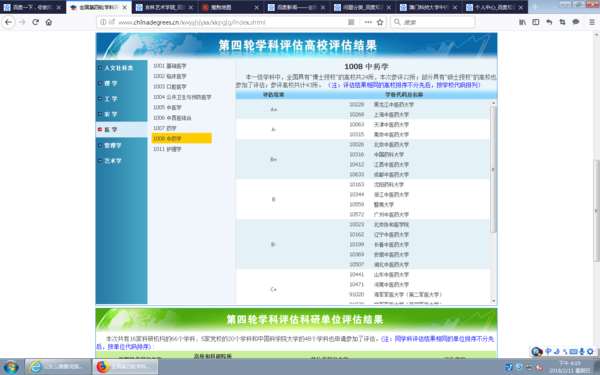Open the browser home page icon
Image resolution: width=600 pixels, height=375 pixels.
pos(49,22)
